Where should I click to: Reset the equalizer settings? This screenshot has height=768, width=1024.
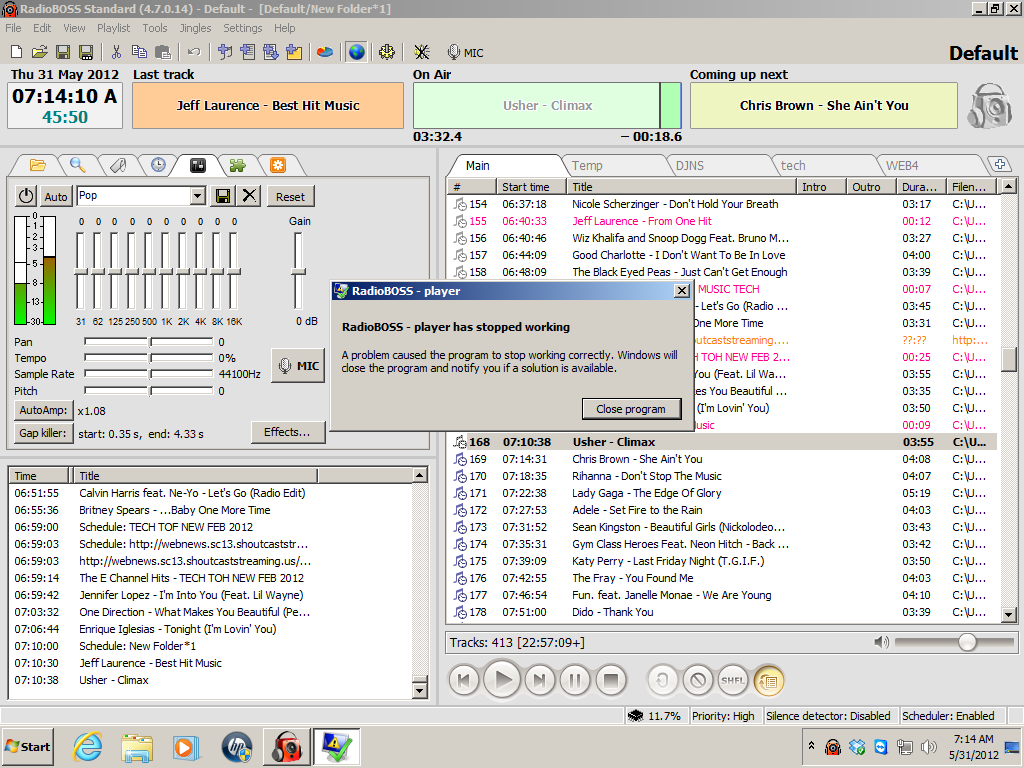pyautogui.click(x=290, y=196)
